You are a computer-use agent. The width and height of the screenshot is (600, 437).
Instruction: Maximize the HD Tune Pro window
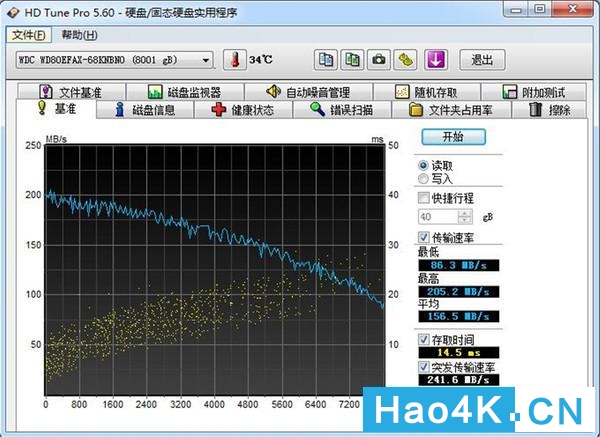click(x=540, y=10)
